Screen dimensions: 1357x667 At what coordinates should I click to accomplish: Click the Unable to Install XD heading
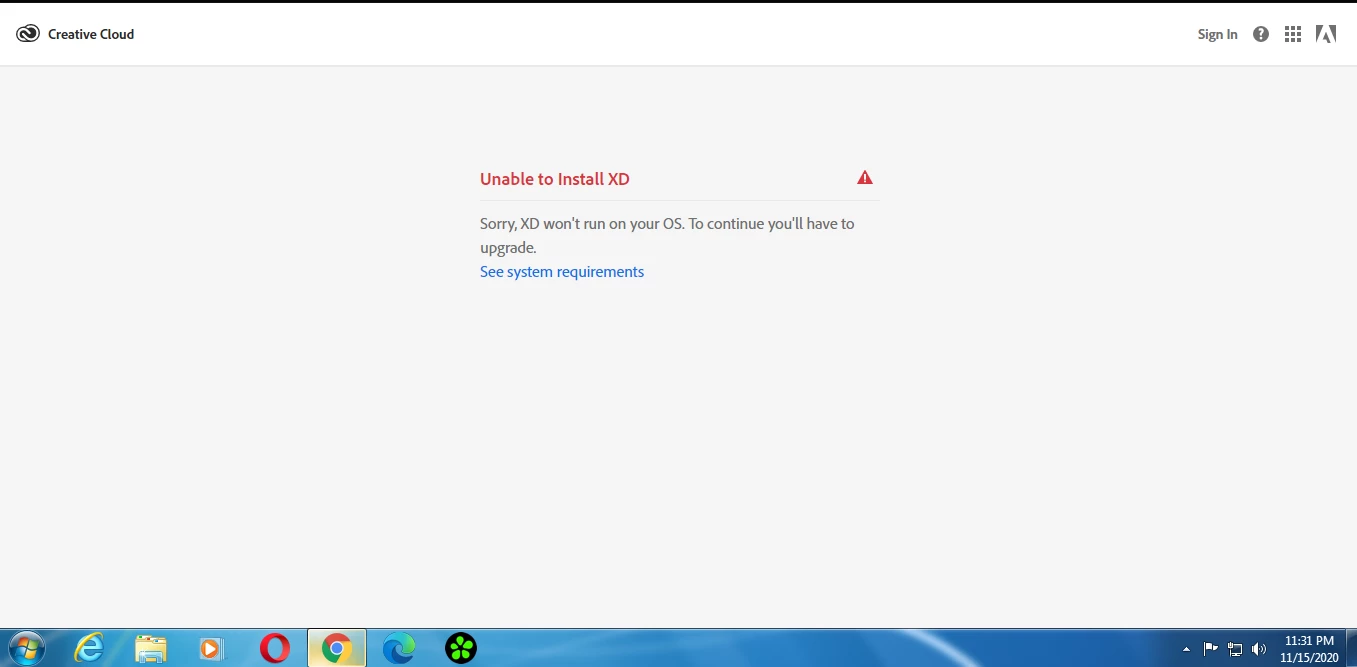tap(555, 179)
